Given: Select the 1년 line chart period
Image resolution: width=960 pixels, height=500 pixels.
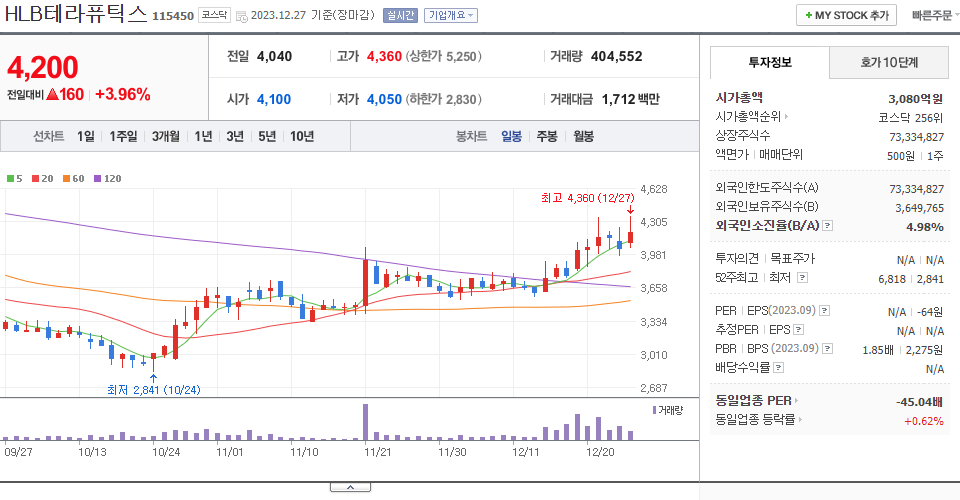Looking at the screenshot, I should (x=203, y=136).
